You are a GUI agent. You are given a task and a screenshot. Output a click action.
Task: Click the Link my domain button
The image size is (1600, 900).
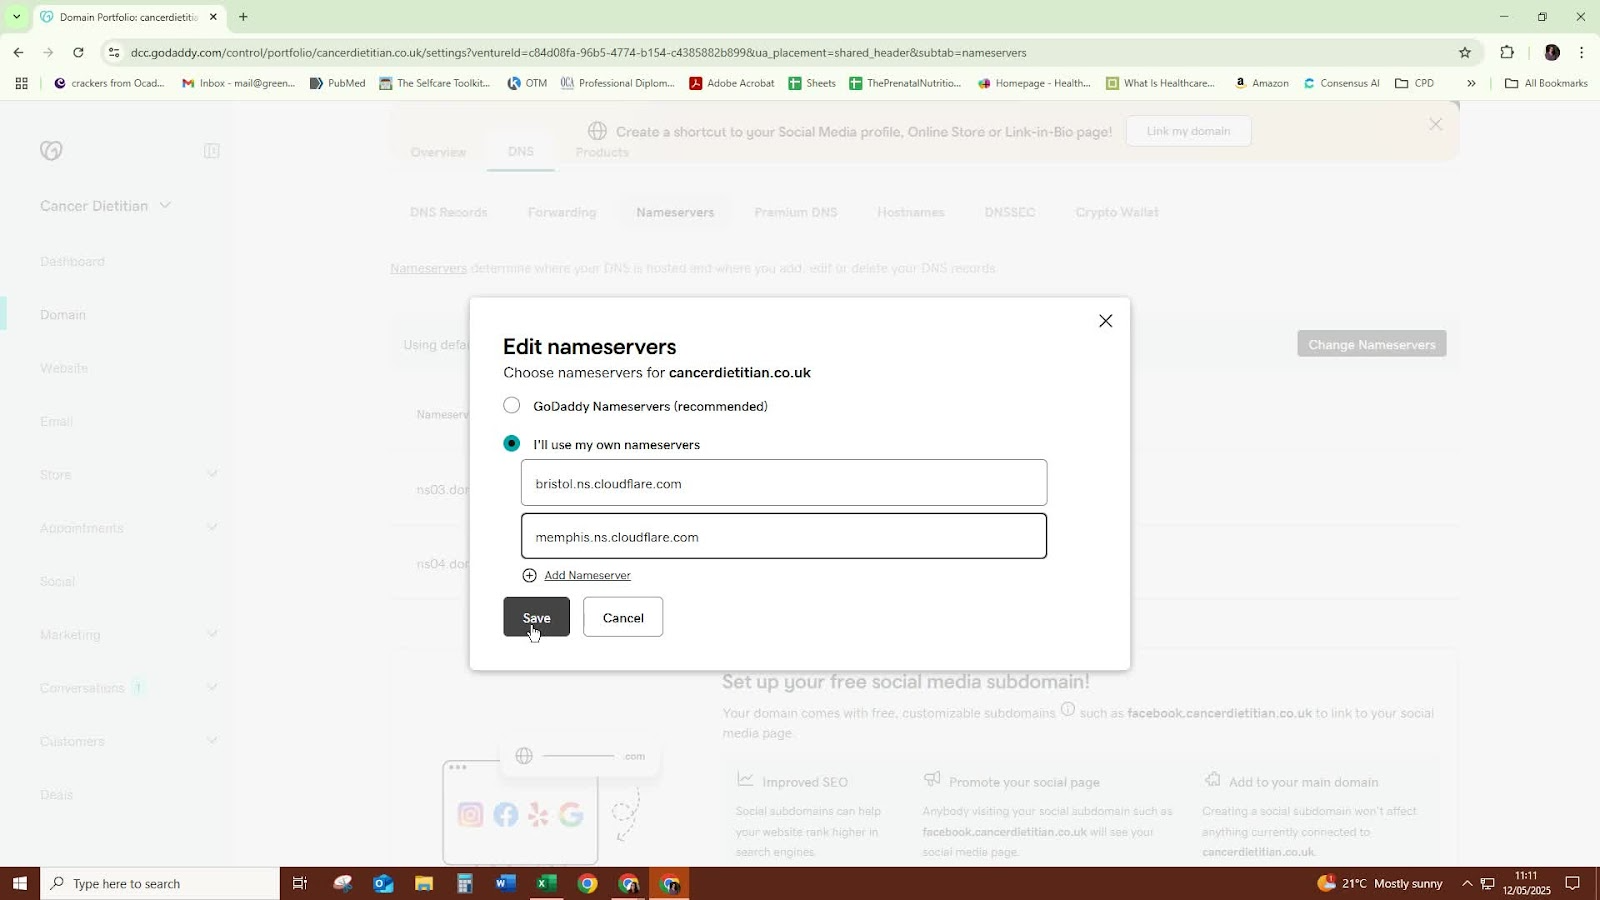pos(1188,131)
